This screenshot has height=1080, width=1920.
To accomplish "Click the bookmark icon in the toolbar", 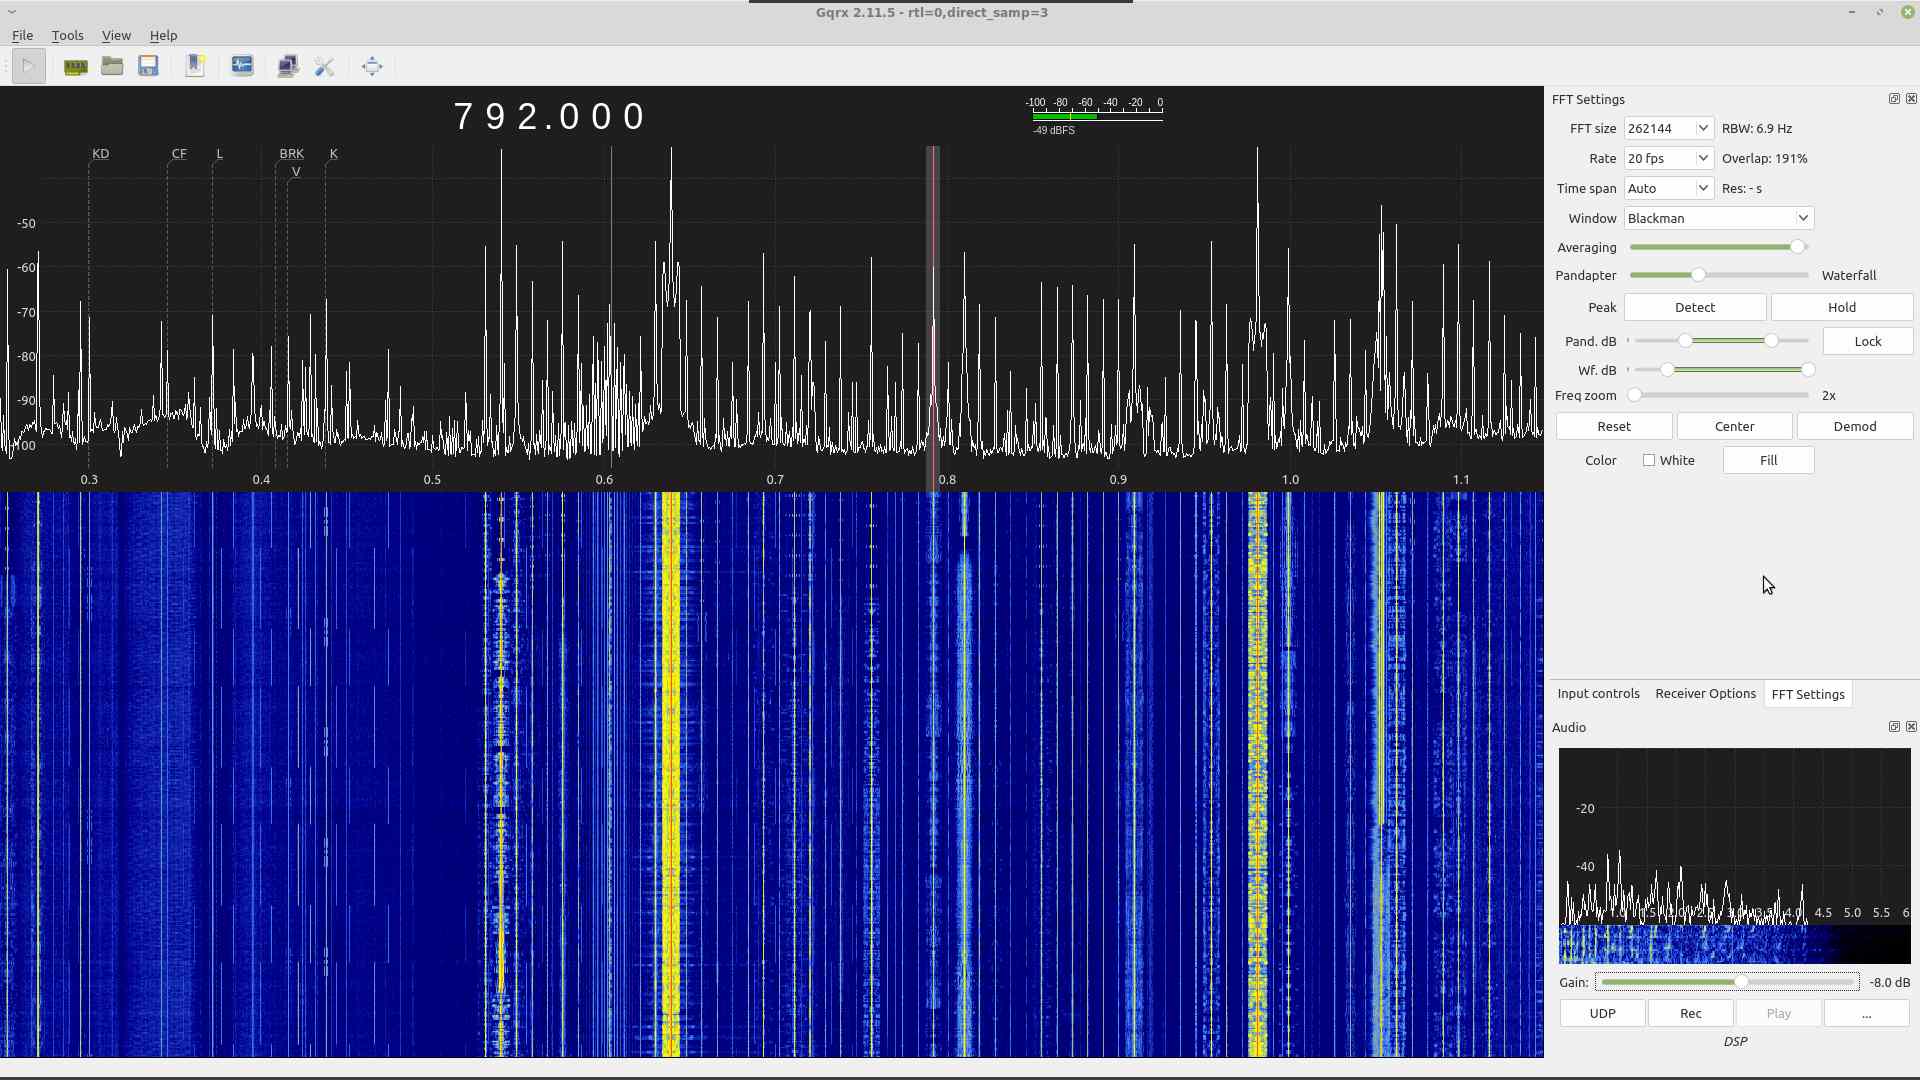I will point(195,67).
